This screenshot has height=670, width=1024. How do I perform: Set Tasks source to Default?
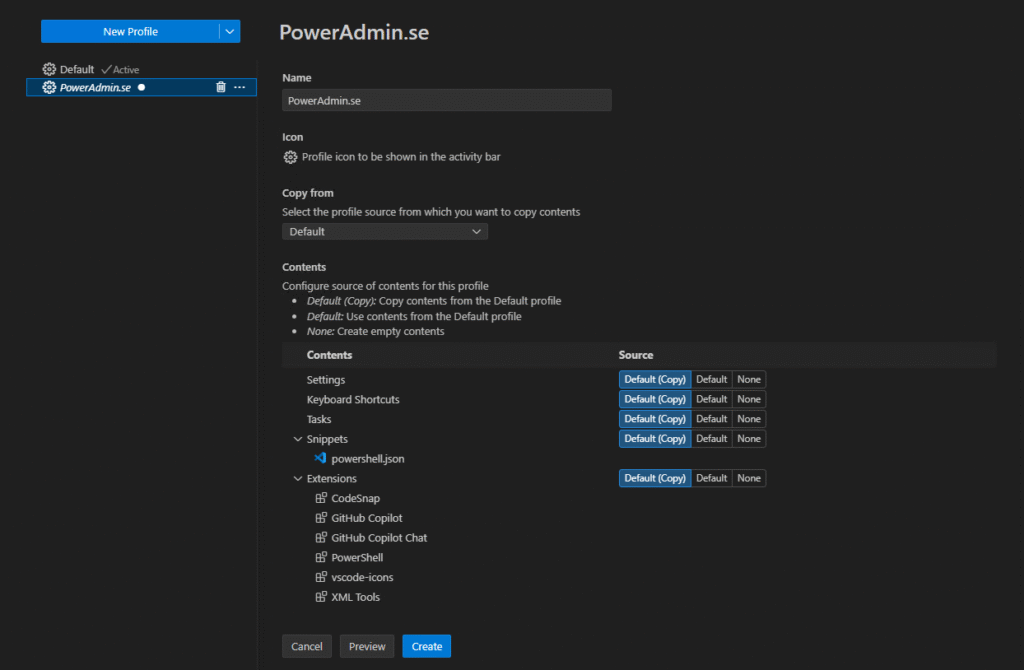711,419
